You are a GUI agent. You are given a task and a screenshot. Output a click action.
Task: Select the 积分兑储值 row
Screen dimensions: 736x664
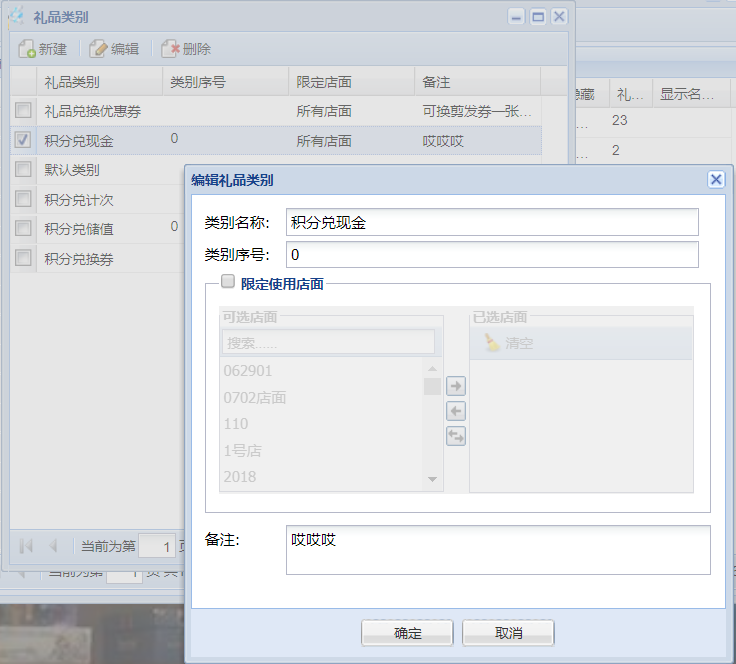pyautogui.click(x=98, y=229)
